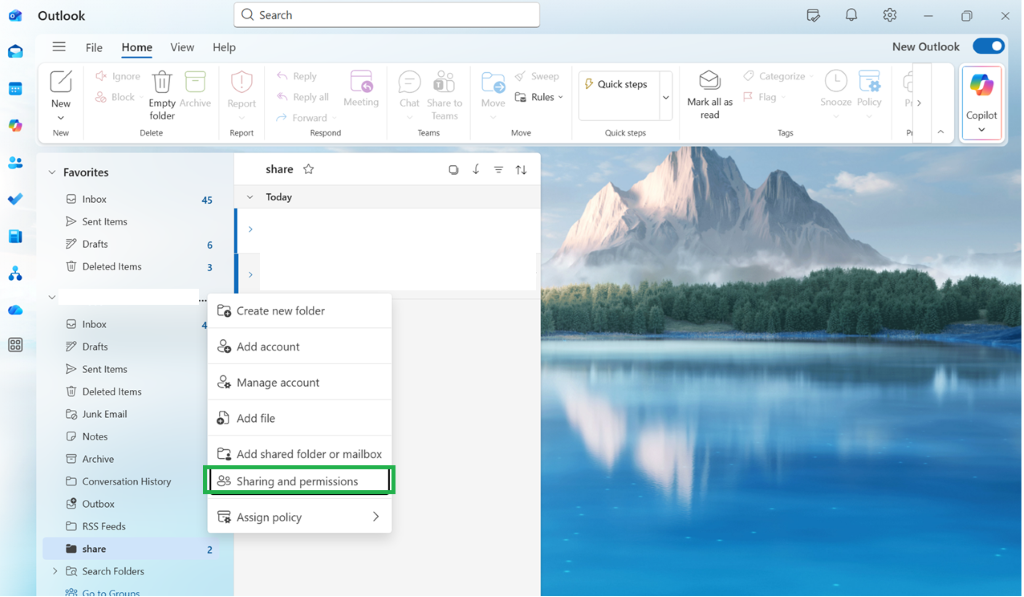Viewport: 1024px width, 597px height.
Task: Click the Archive ribbon button
Action: [x=195, y=89]
